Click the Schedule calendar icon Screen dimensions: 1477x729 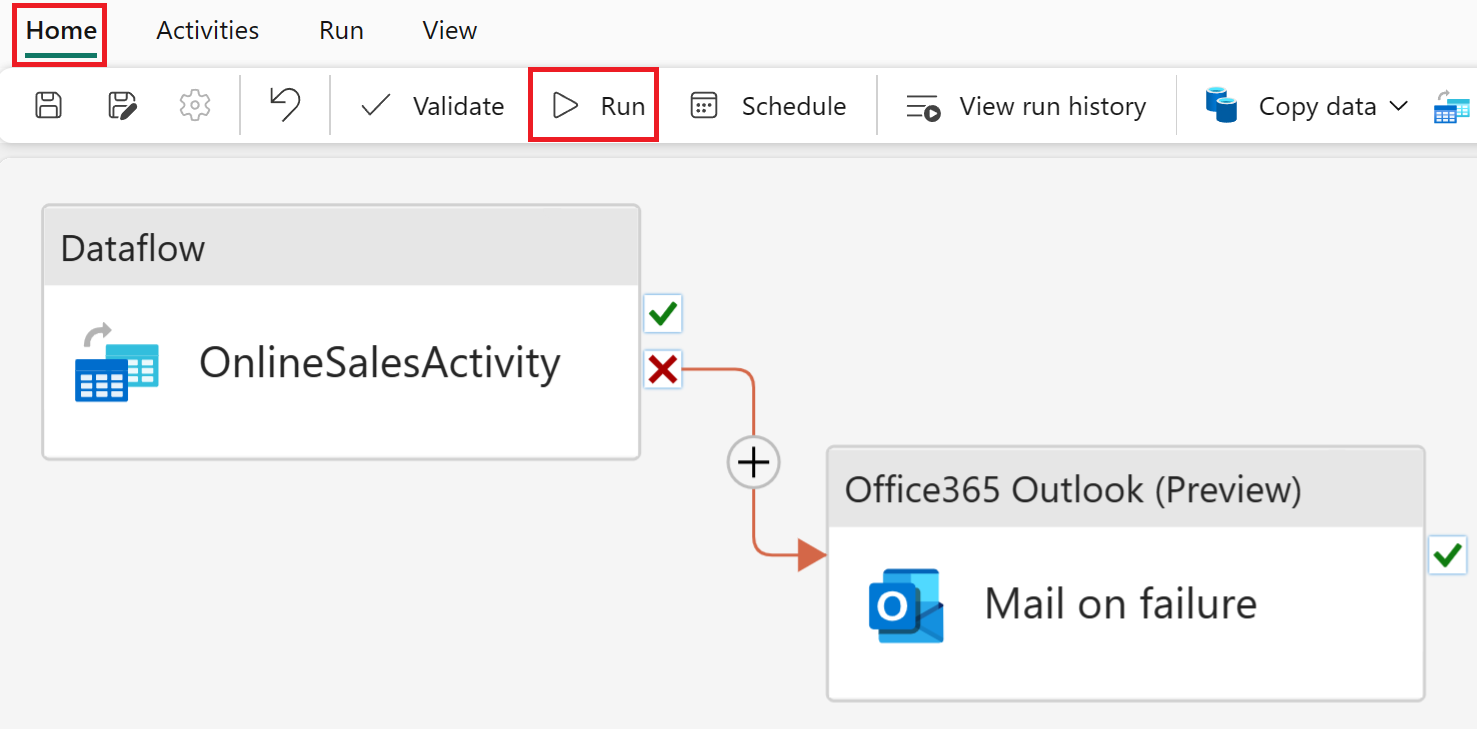click(x=706, y=105)
